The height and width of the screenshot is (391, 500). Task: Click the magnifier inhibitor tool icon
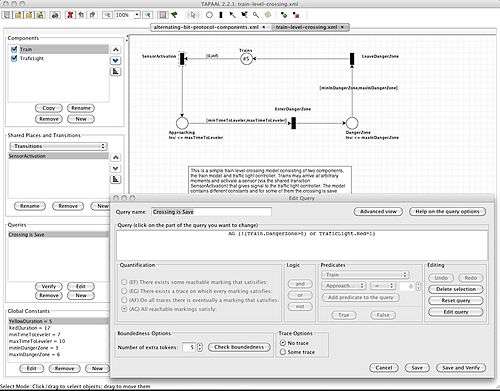(256, 15)
